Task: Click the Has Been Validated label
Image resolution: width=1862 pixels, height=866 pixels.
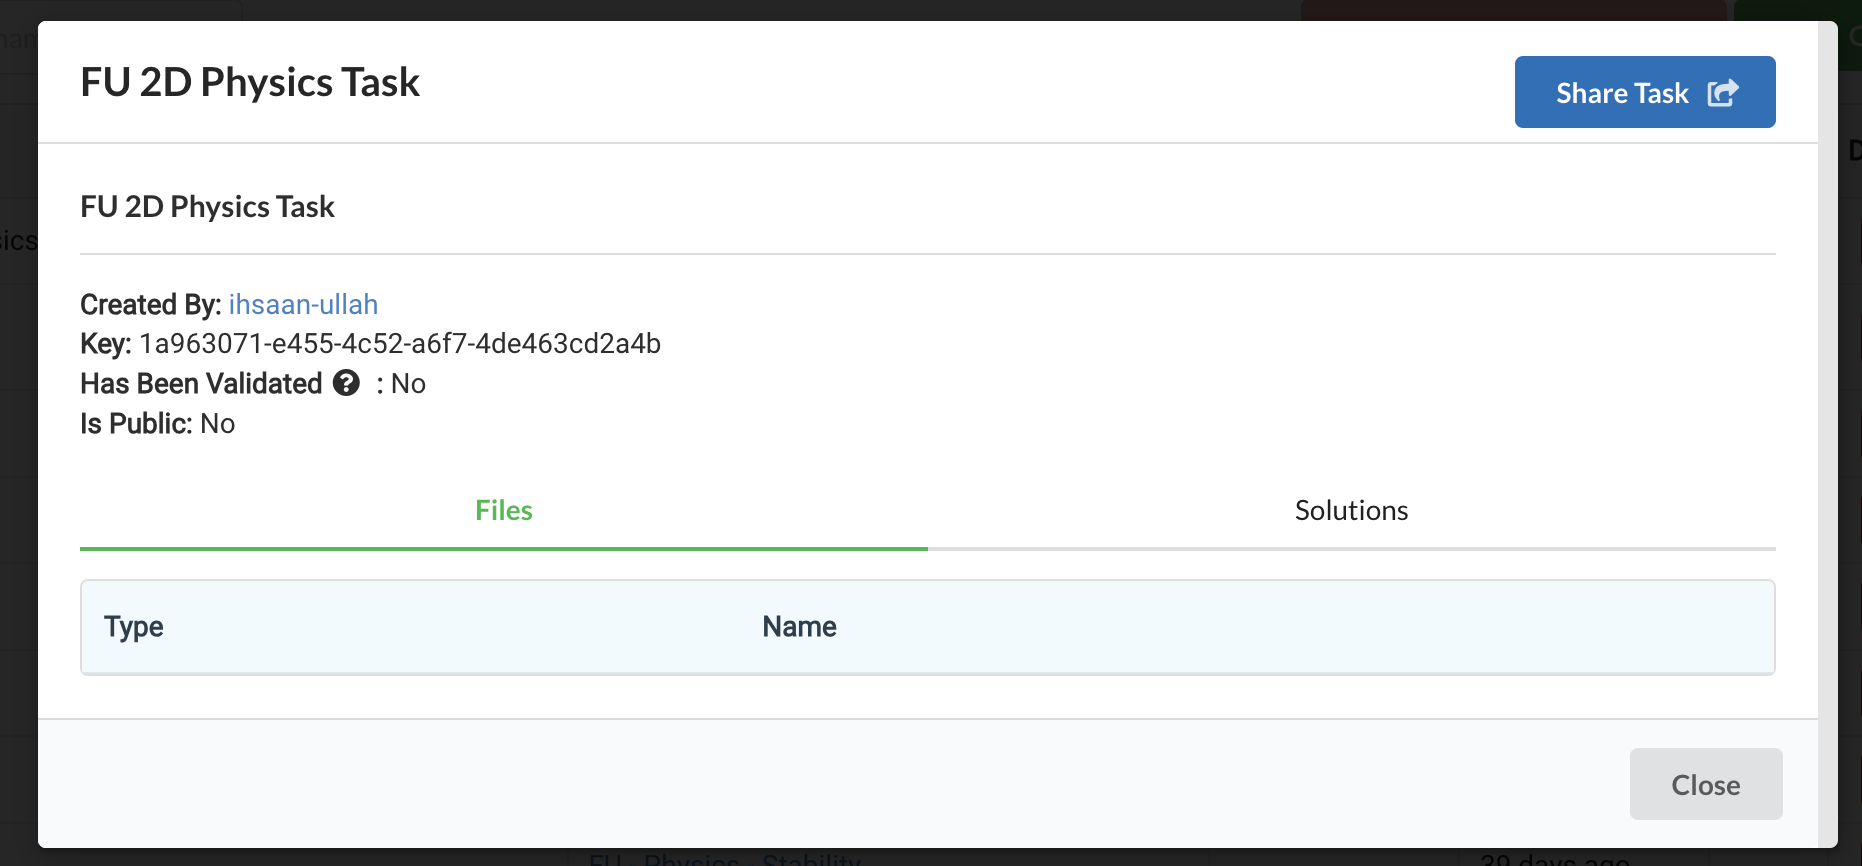Action: 200,383
